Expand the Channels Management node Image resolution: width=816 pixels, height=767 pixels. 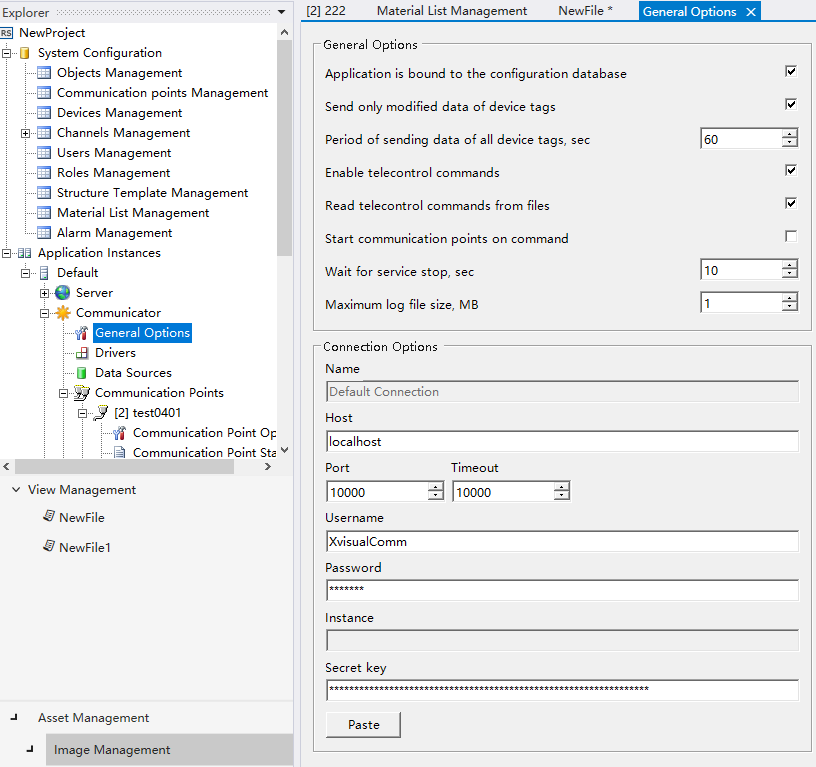coord(26,133)
